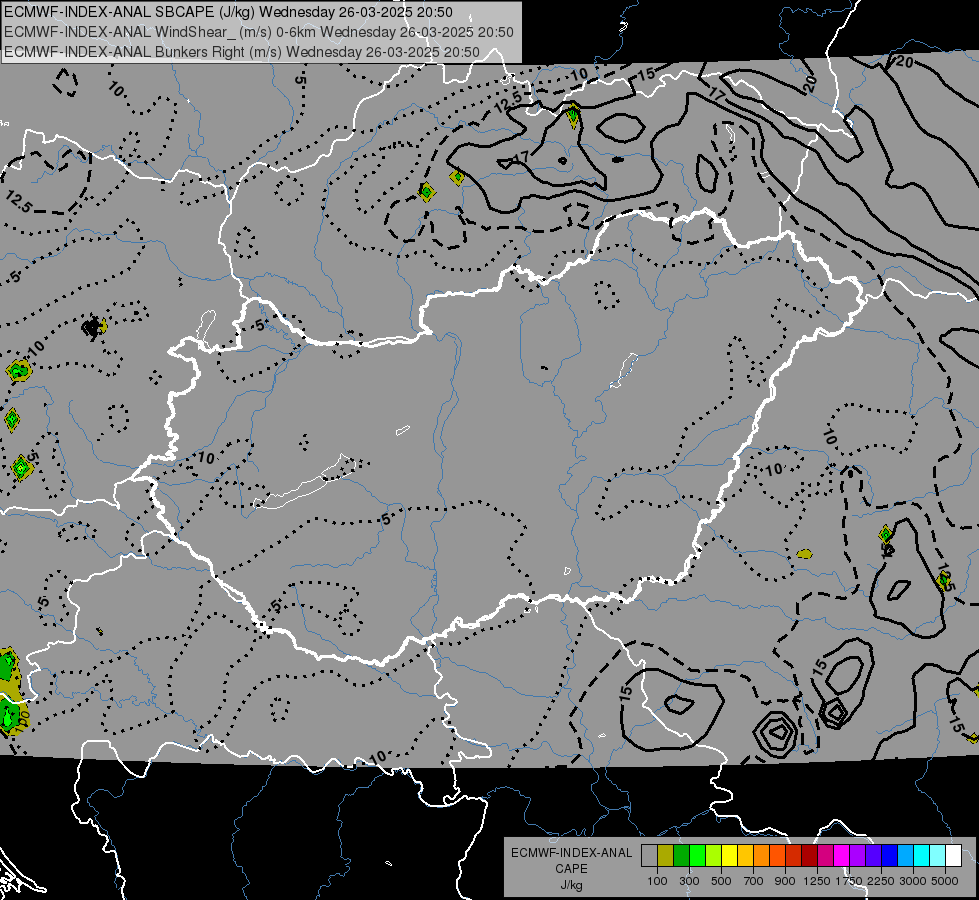Click the legend value 2250
The height and width of the screenshot is (900, 979).
881,881
